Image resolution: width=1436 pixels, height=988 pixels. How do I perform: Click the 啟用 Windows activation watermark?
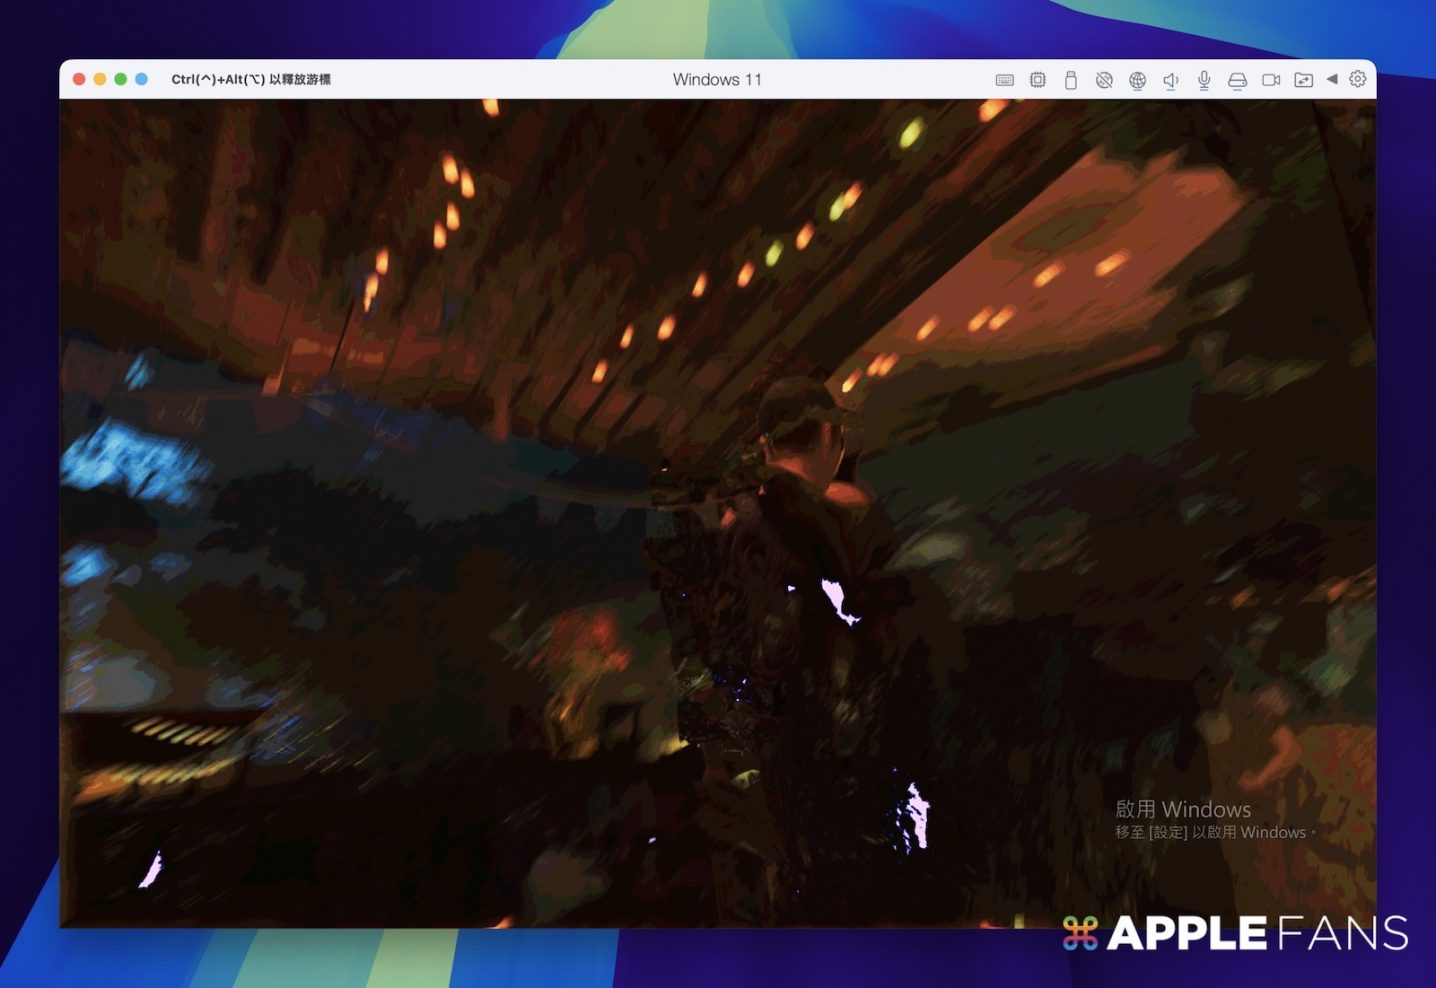point(1184,810)
